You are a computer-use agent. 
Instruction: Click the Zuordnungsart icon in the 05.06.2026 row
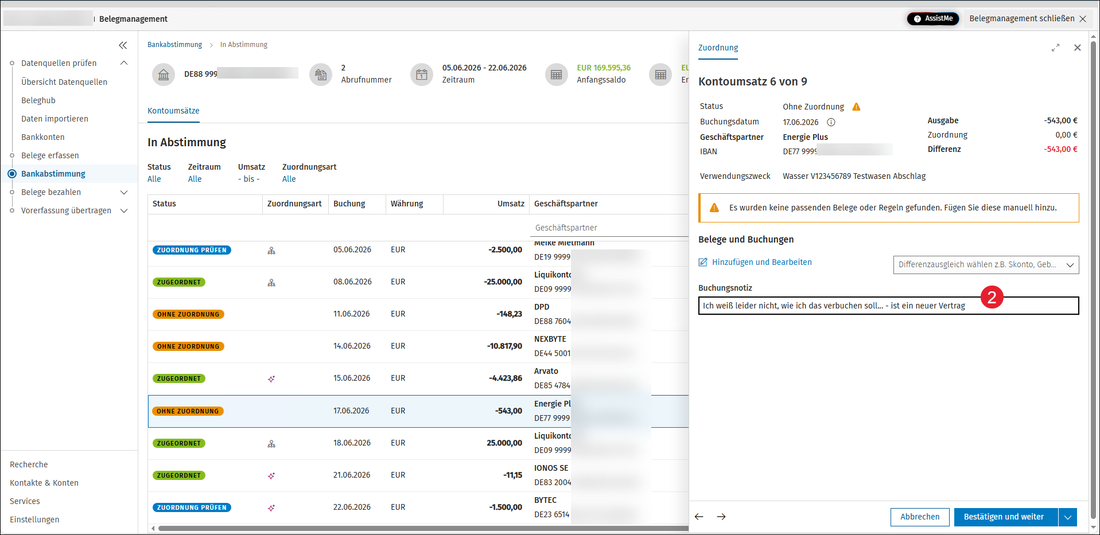click(x=271, y=250)
